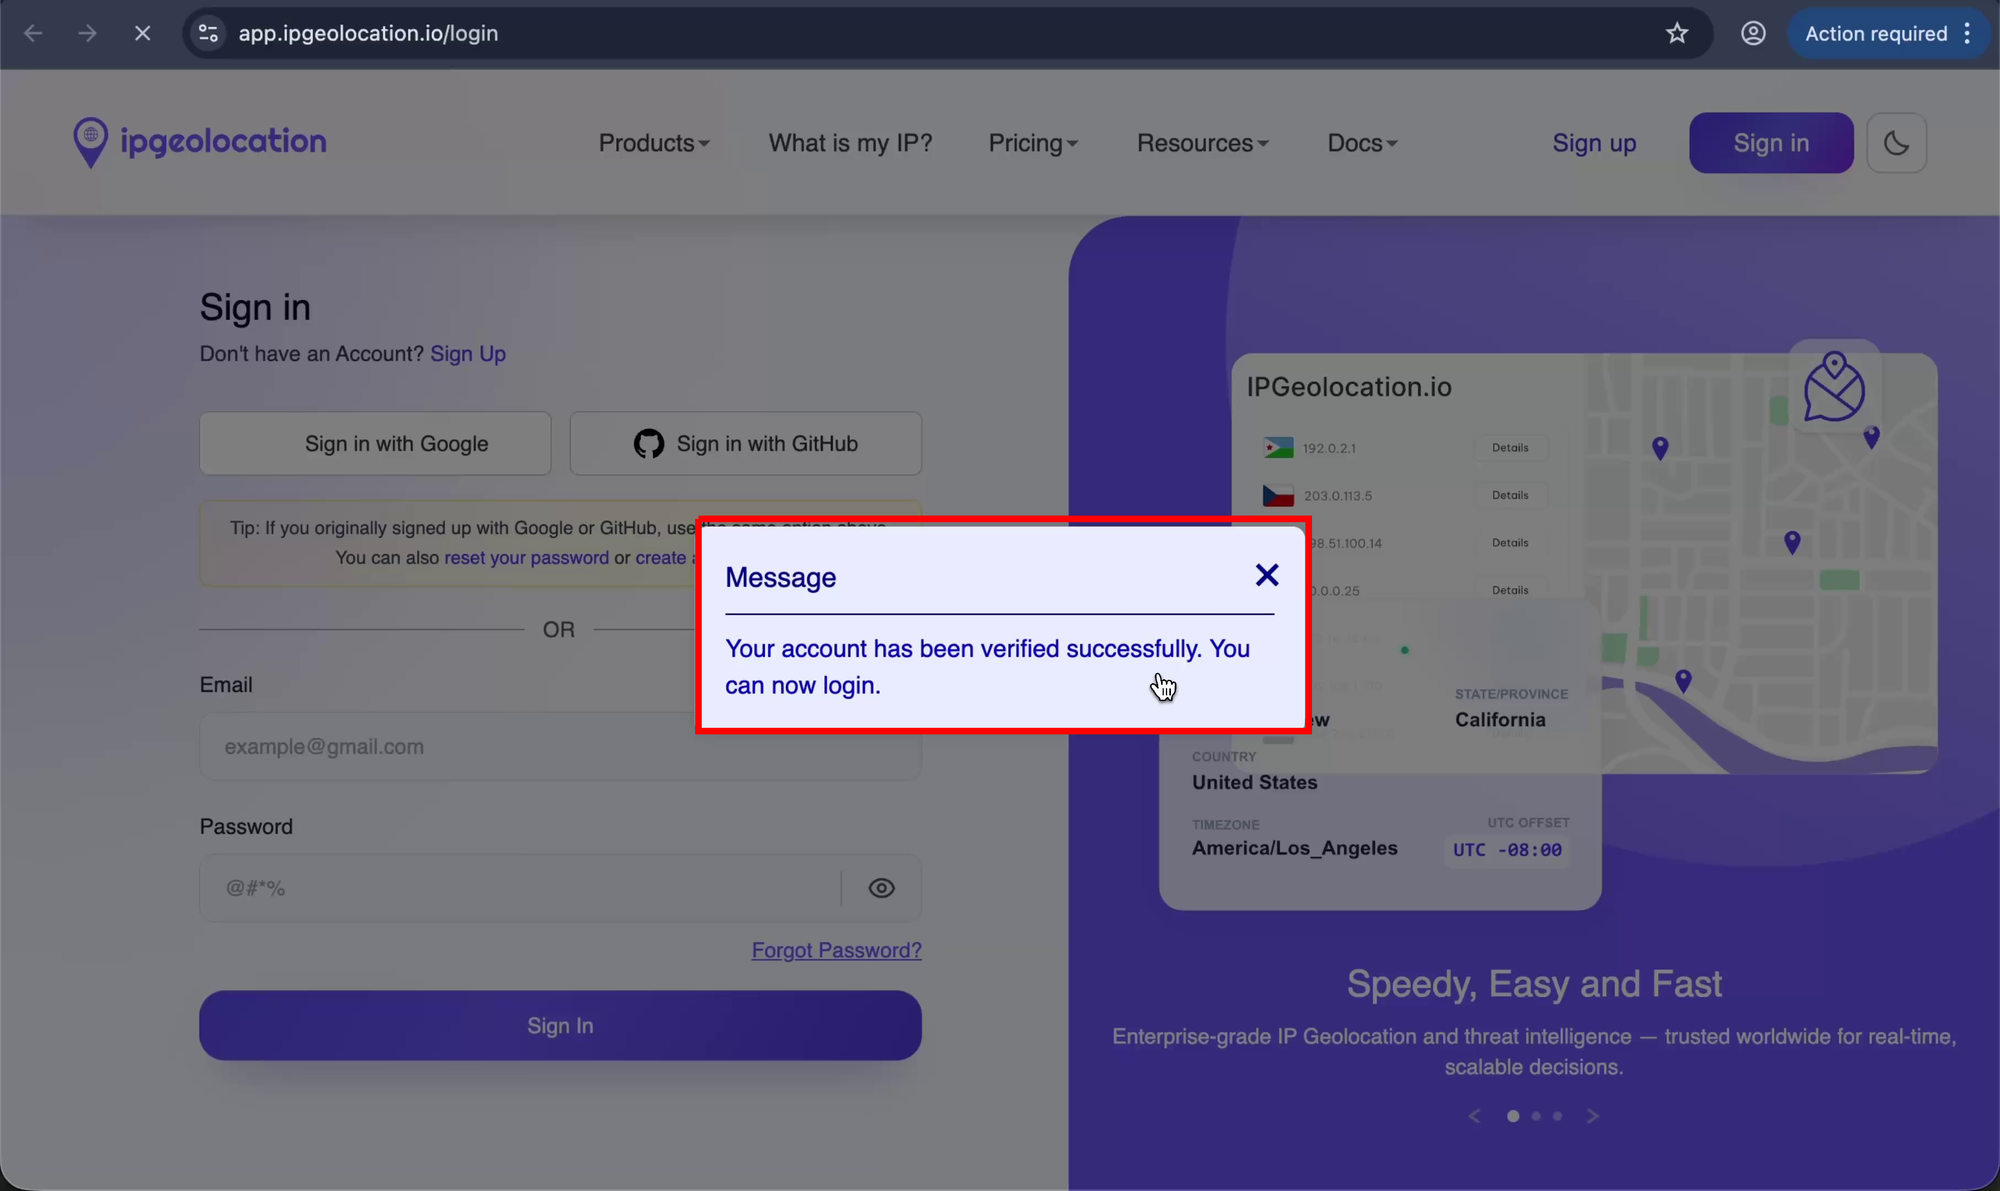Bookmark this page with star icon

1677,33
